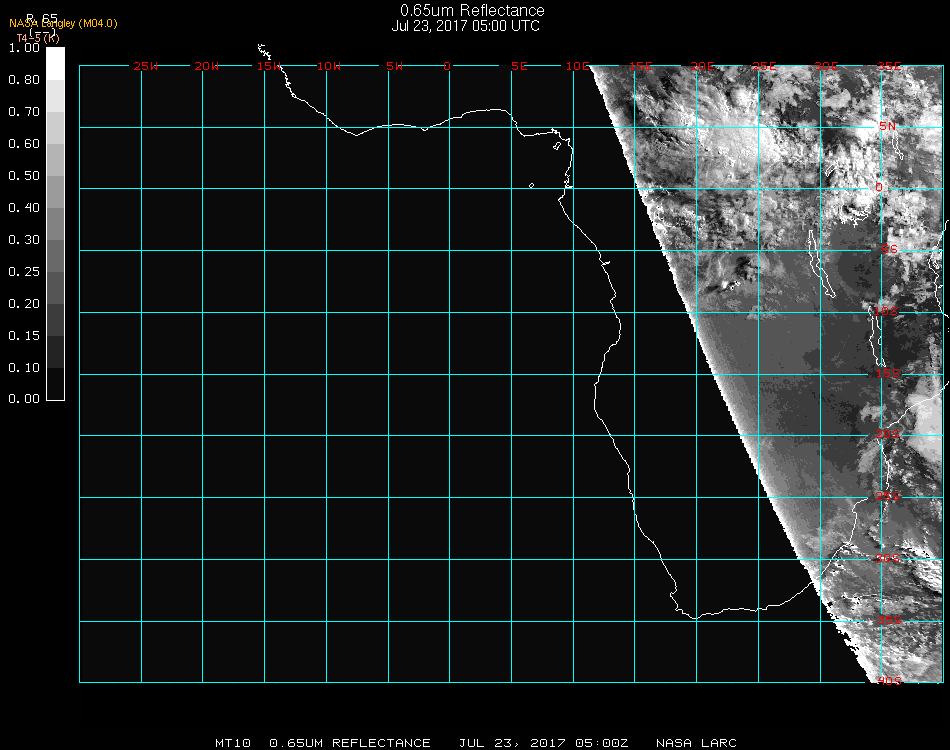950x750 pixels.
Task: Select the 35E longitude label
Action: 889,66
